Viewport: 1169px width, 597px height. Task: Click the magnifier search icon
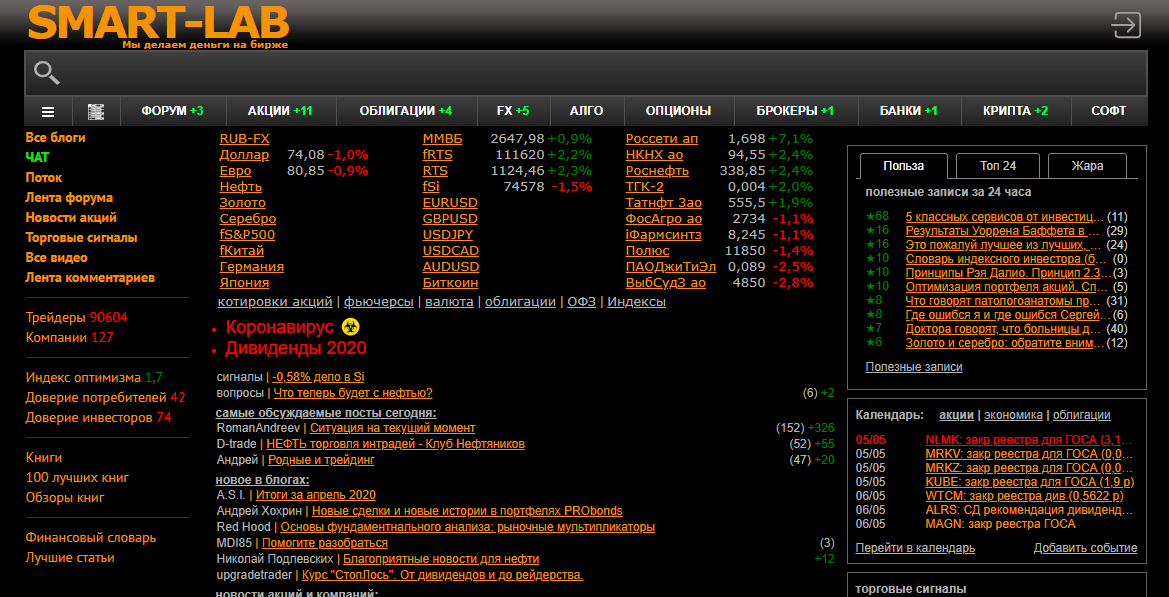[47, 73]
